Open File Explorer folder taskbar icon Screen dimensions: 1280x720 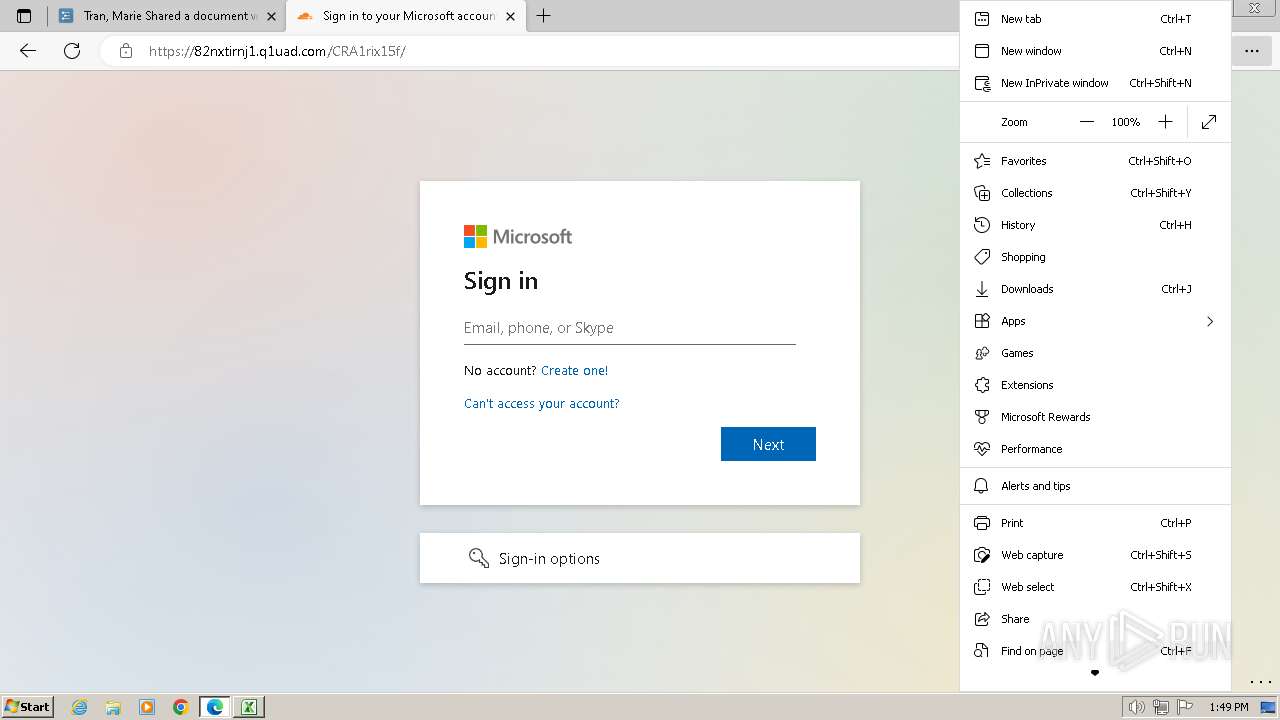(113, 707)
